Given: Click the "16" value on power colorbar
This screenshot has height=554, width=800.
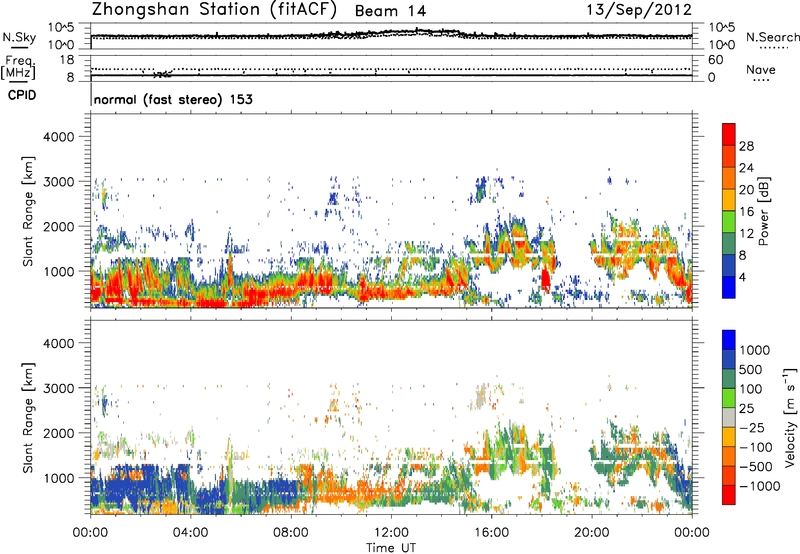Looking at the screenshot, I should pyautogui.click(x=746, y=212).
